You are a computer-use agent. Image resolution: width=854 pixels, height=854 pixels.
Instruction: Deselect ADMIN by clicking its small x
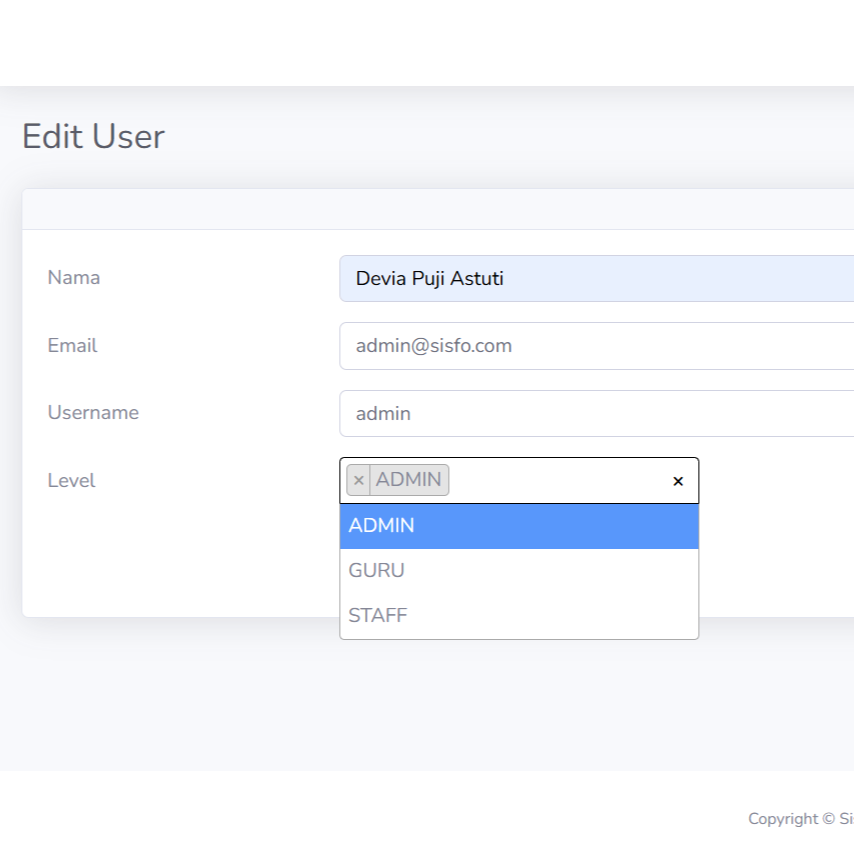pos(358,480)
